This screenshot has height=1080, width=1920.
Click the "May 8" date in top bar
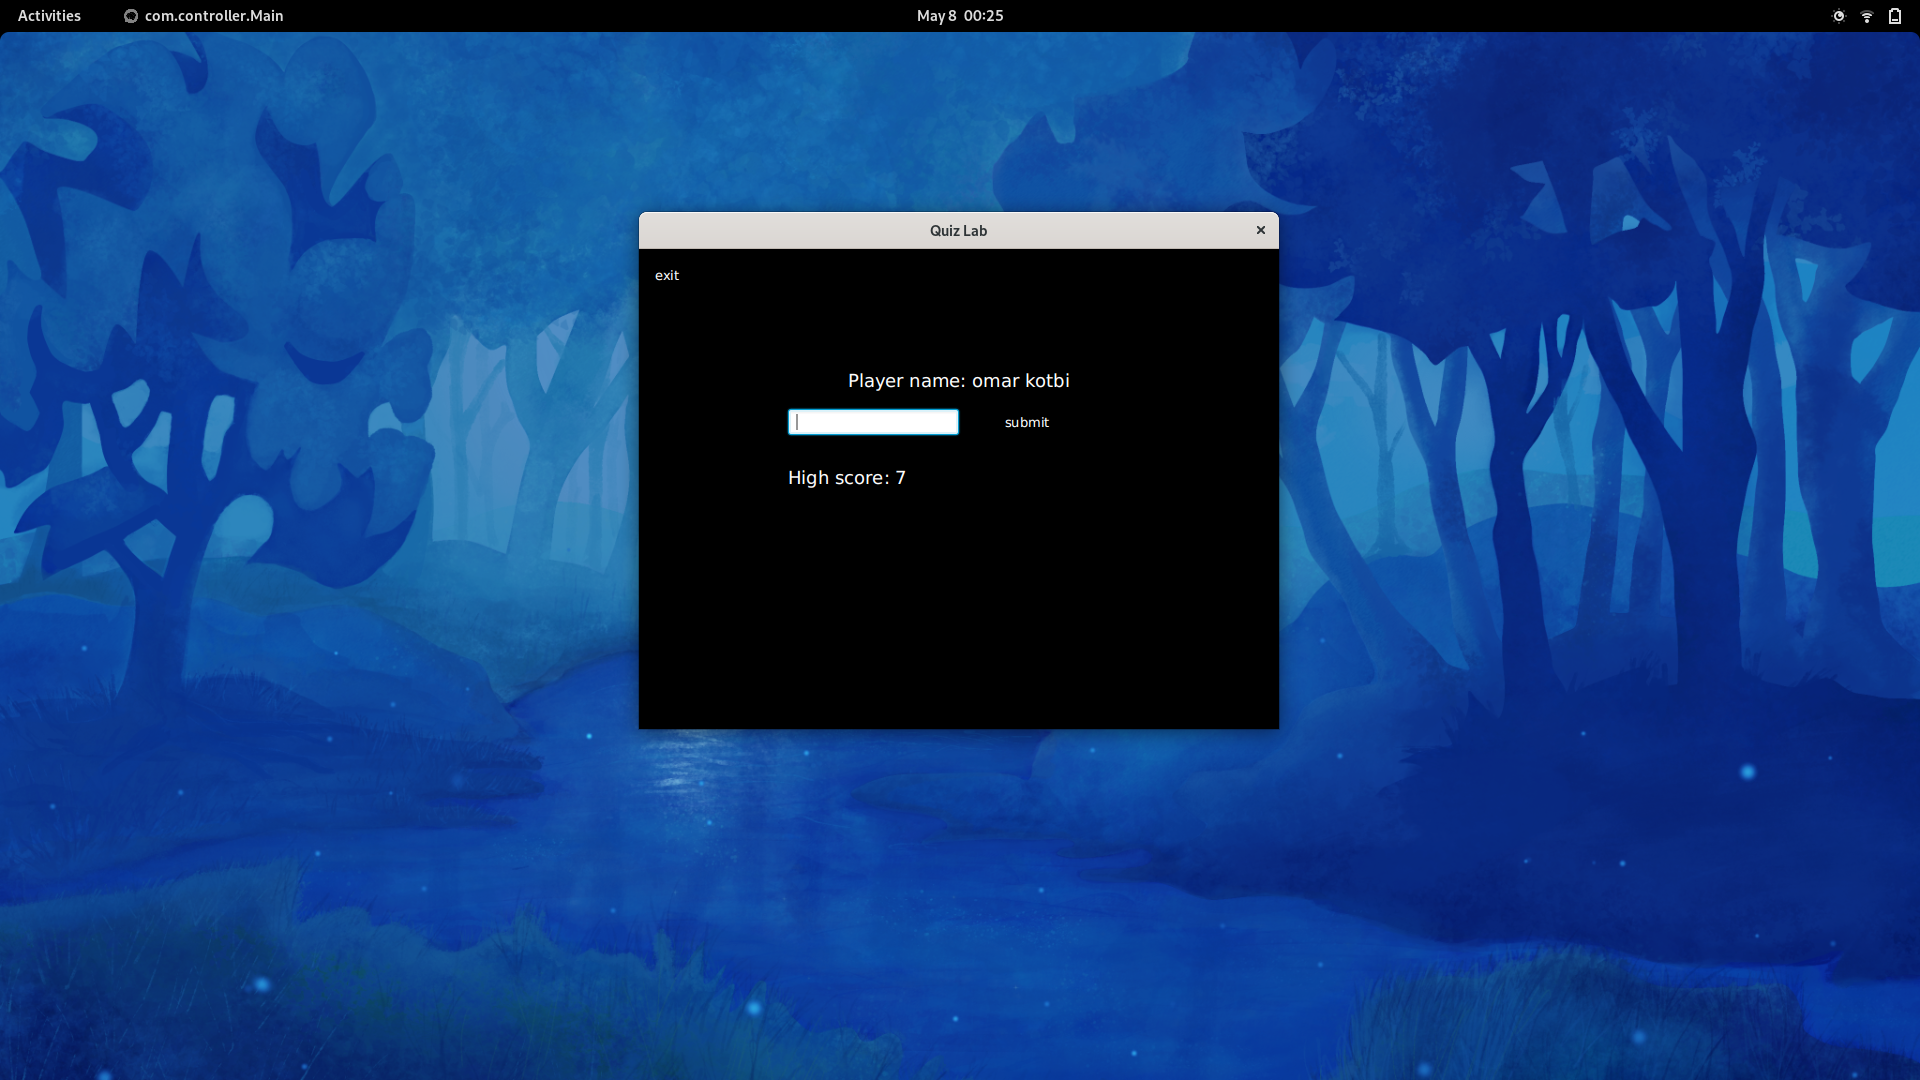pos(936,16)
